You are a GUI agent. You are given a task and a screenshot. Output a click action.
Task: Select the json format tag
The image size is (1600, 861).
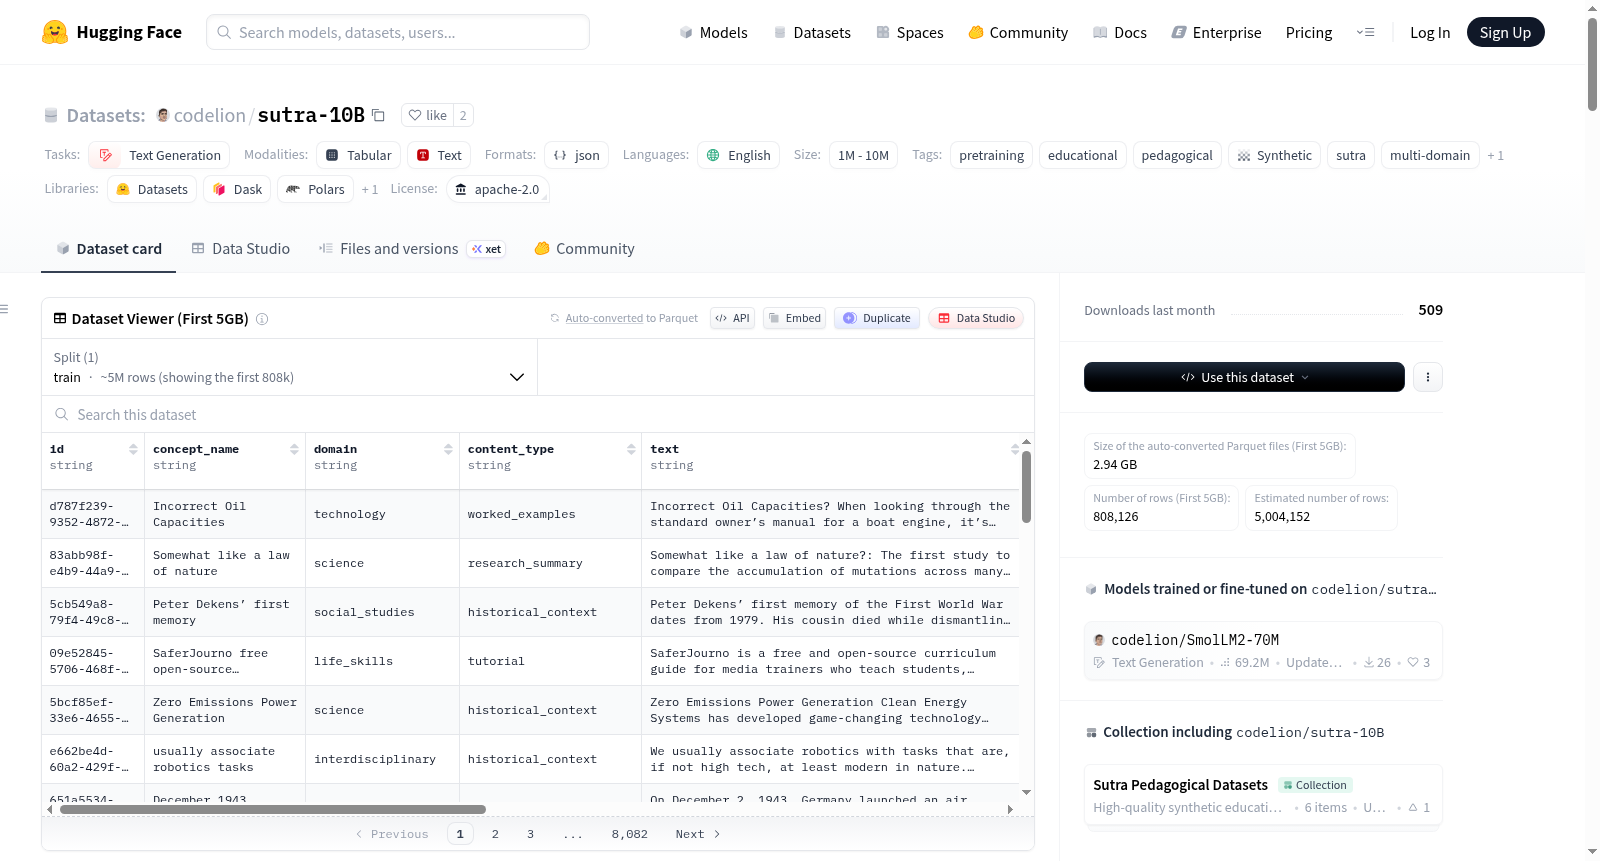(x=577, y=155)
